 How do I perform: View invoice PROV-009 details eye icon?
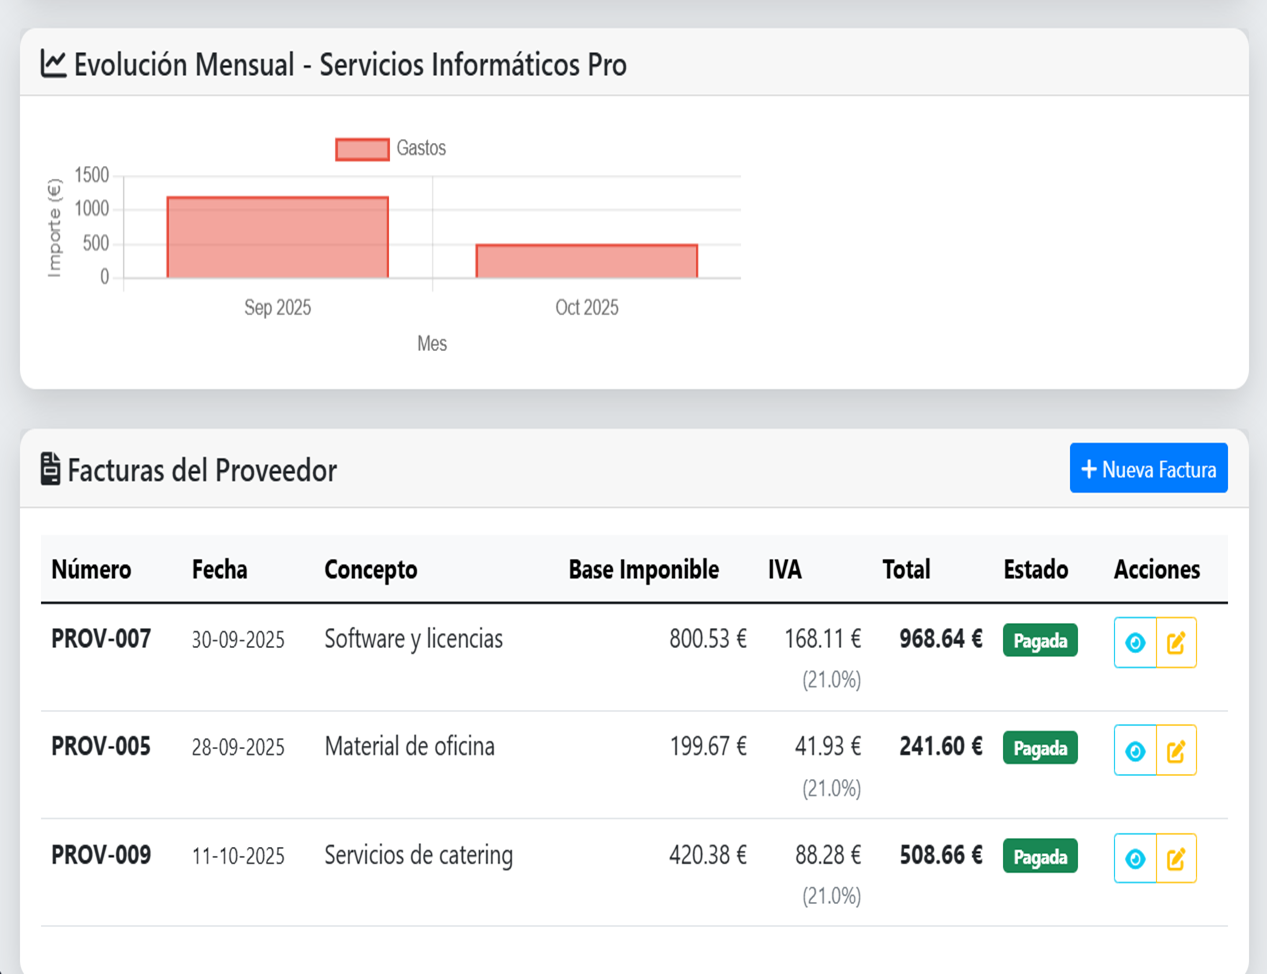pyautogui.click(x=1135, y=859)
